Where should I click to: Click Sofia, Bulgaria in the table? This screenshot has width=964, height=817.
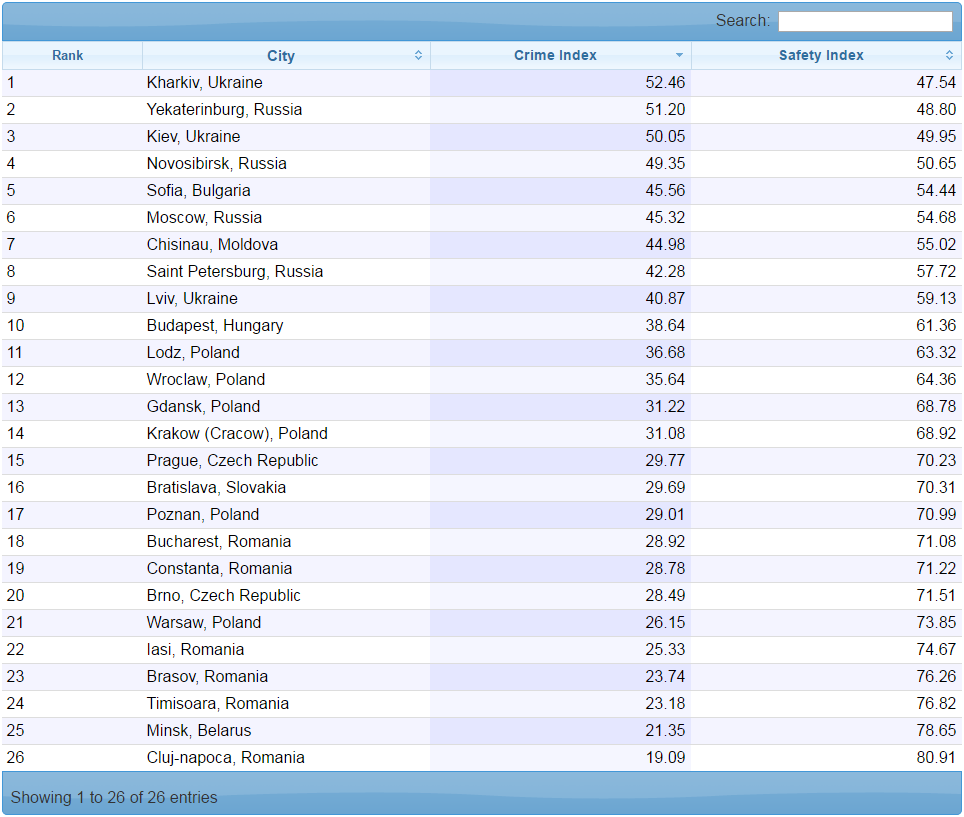click(x=198, y=191)
